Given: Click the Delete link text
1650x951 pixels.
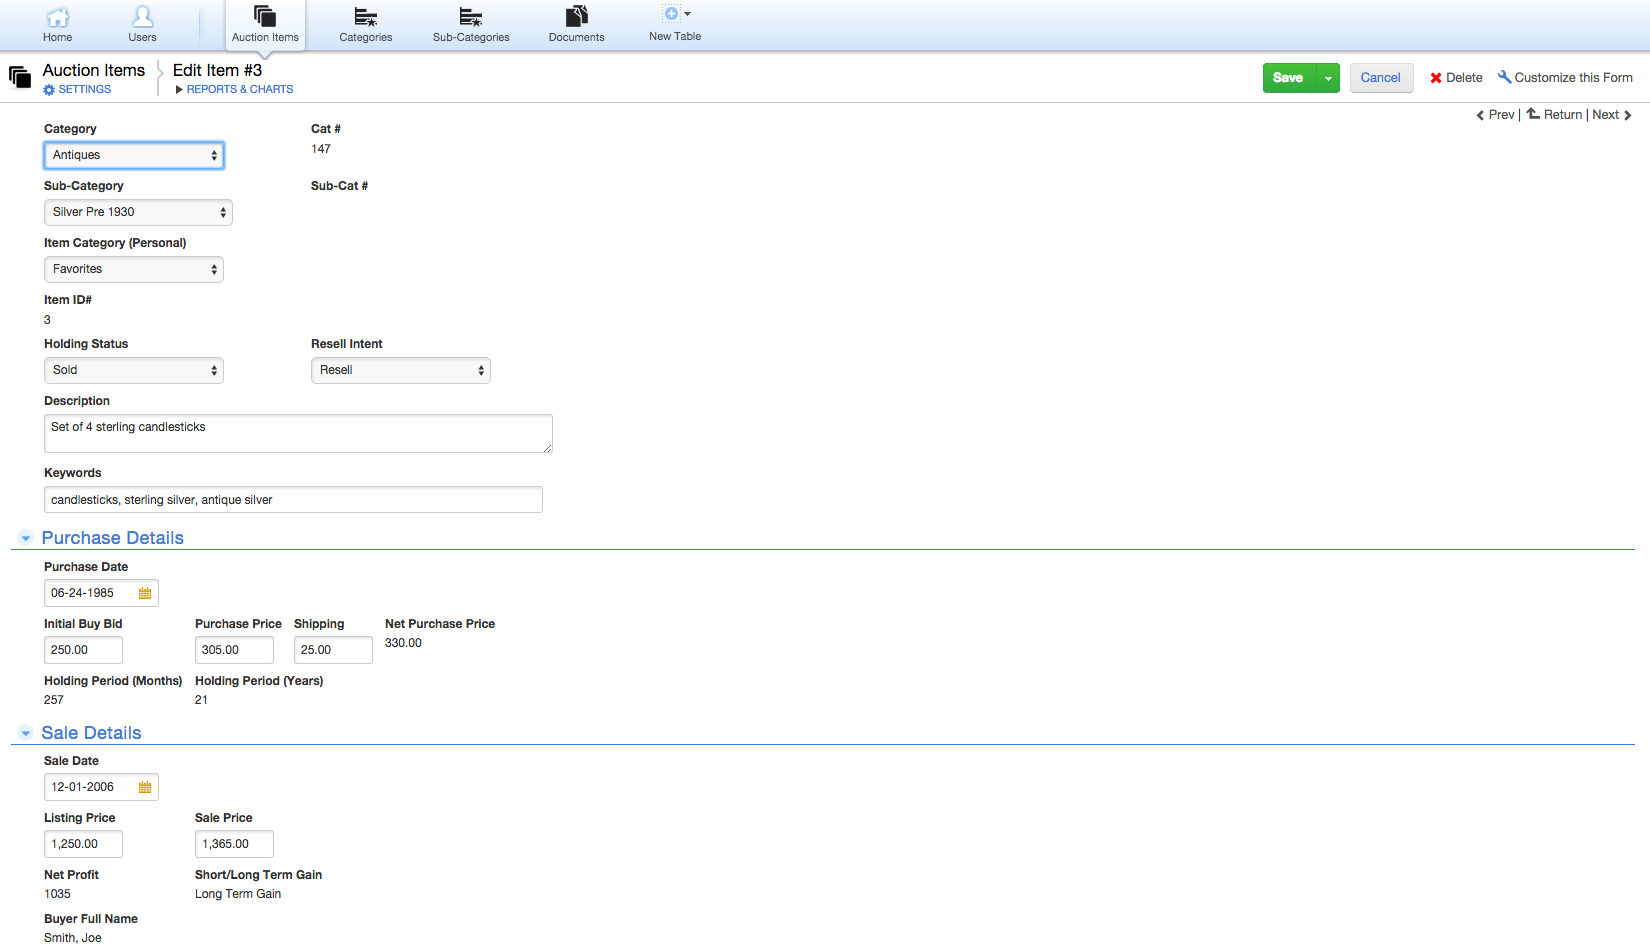Looking at the screenshot, I should coord(1464,78).
